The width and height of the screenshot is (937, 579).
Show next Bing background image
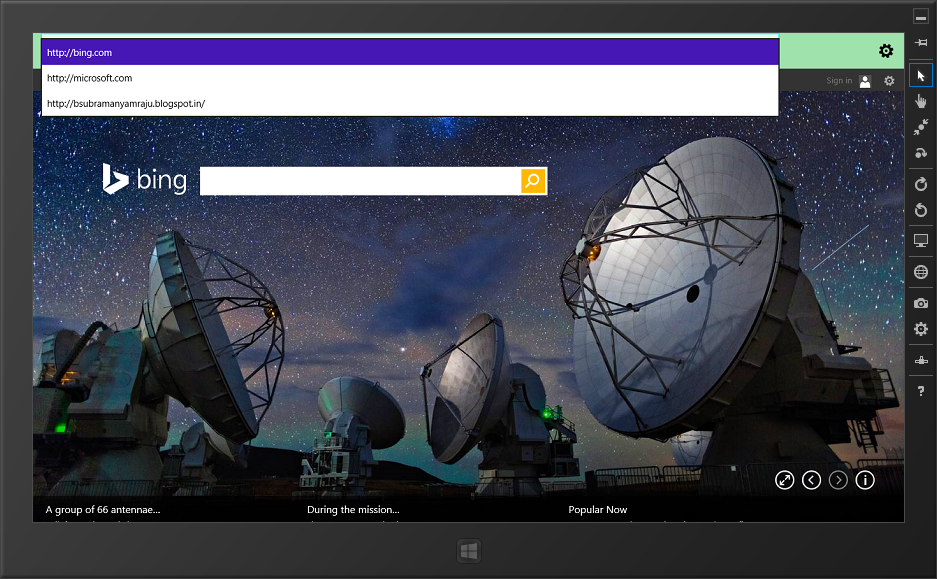point(838,480)
